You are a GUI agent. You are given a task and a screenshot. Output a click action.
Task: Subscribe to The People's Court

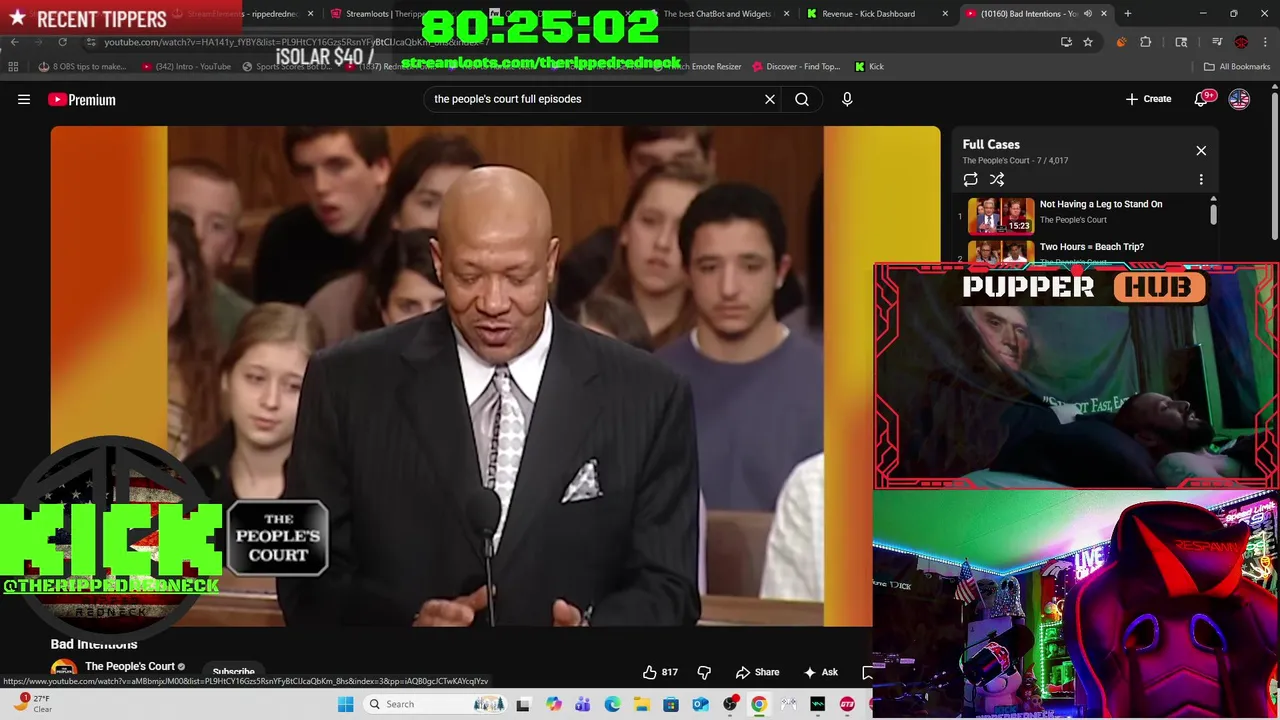pos(233,672)
